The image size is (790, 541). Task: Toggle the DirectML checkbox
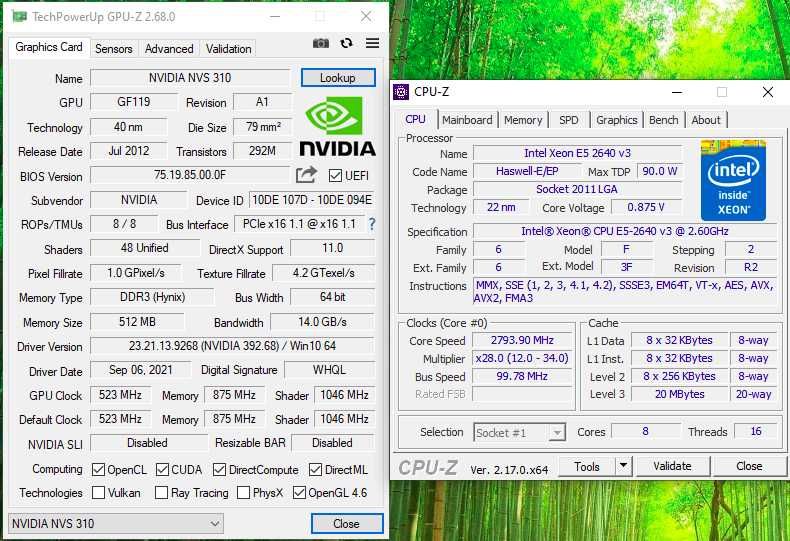[315, 469]
